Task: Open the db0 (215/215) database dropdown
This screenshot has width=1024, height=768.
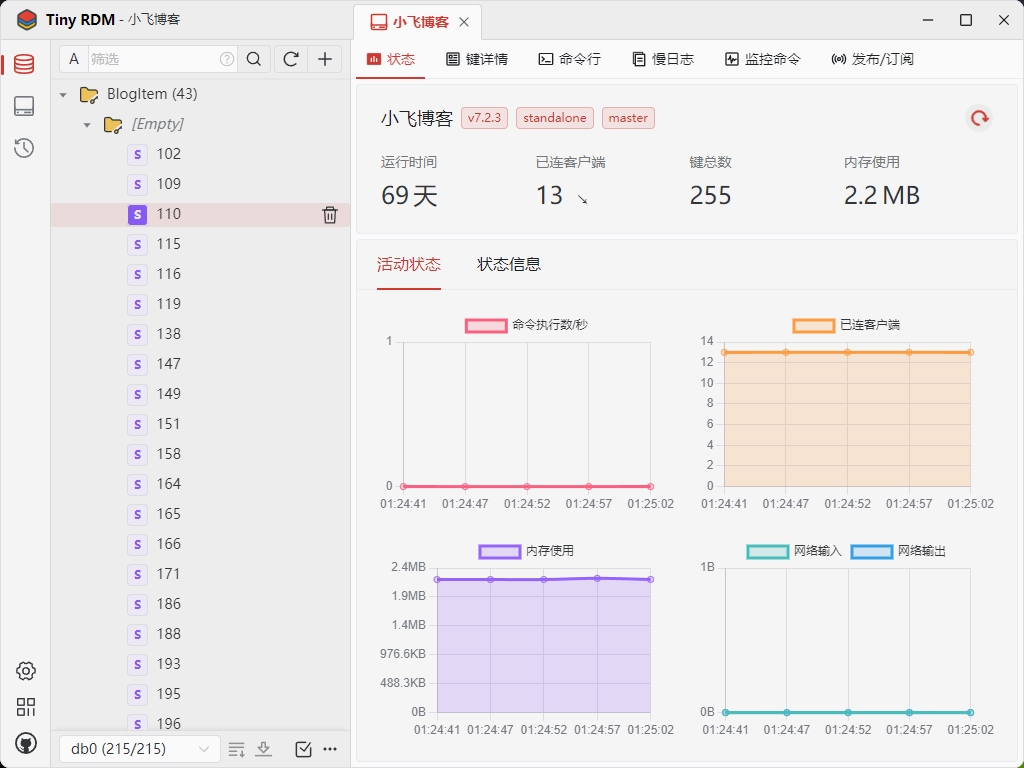Action: 139,749
